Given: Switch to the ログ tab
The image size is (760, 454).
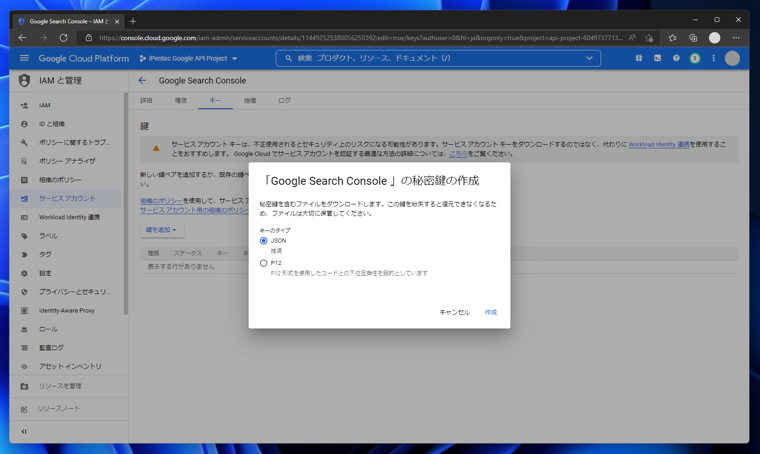Looking at the screenshot, I should coord(285,100).
